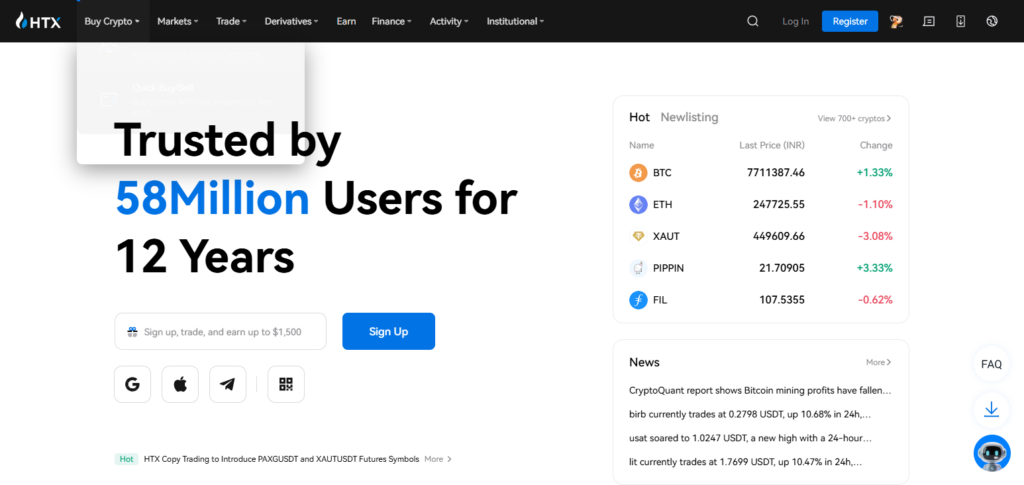
Task: Click the Name column header
Action: tap(641, 146)
